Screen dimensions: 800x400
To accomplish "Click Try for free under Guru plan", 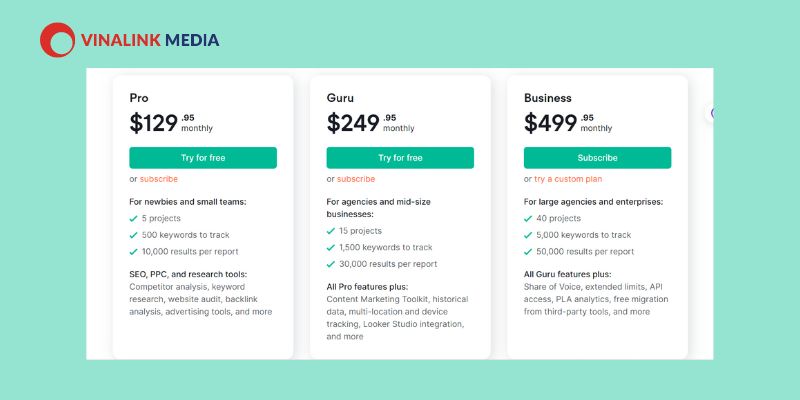I will tap(400, 158).
